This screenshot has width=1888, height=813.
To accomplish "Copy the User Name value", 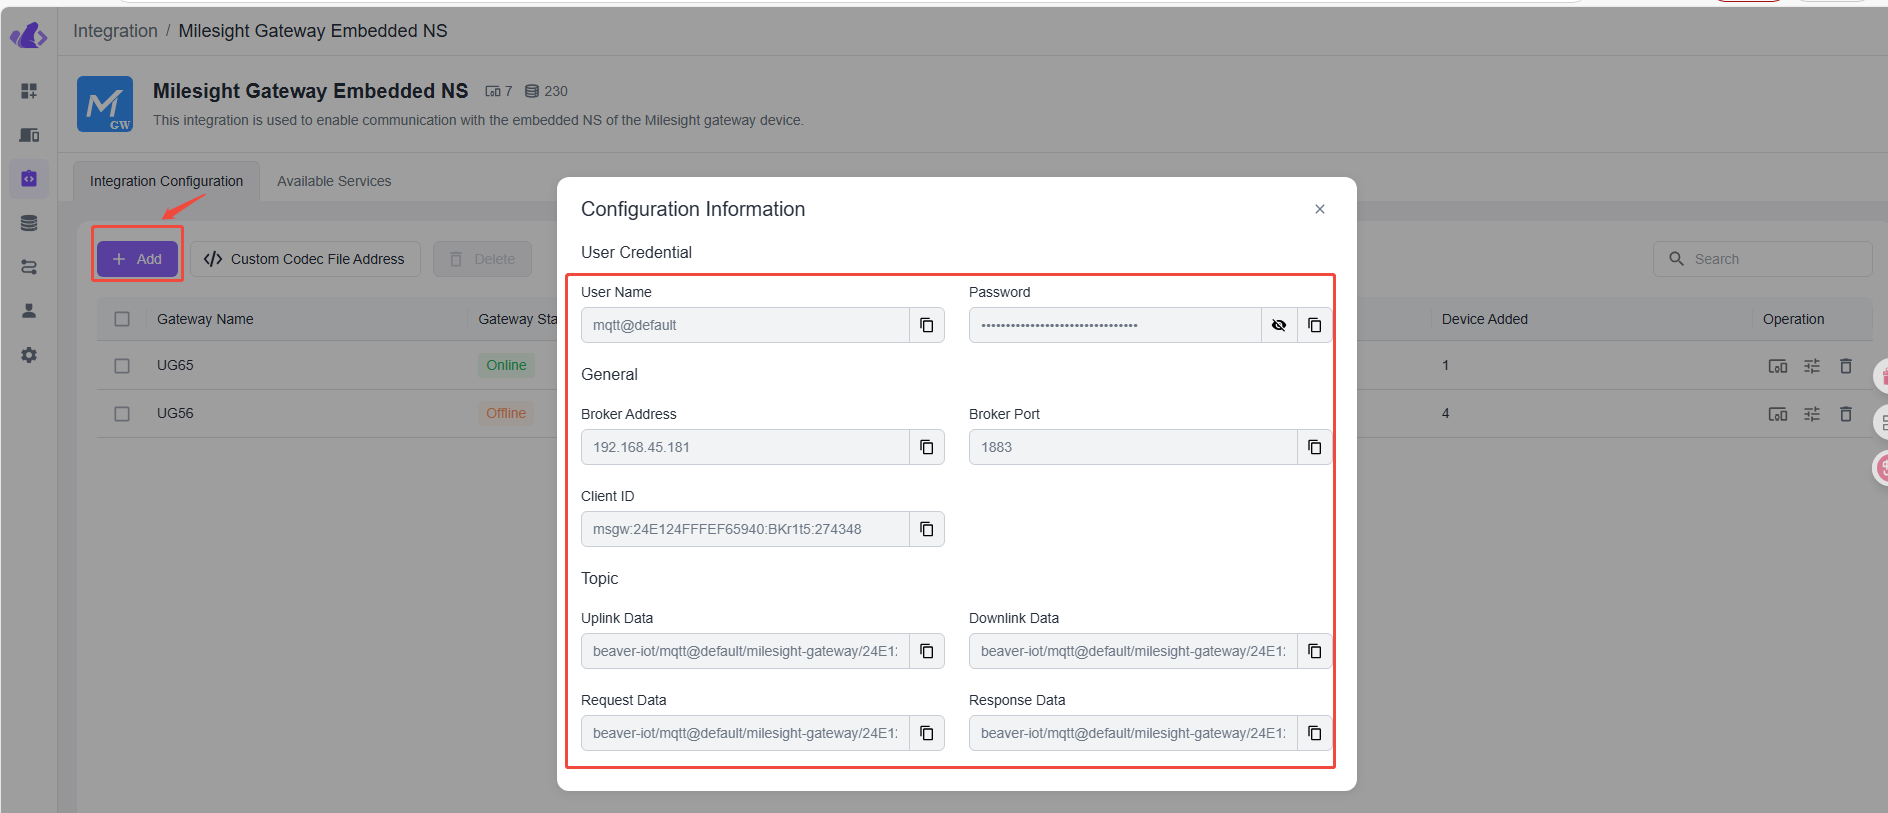I will [x=927, y=325].
